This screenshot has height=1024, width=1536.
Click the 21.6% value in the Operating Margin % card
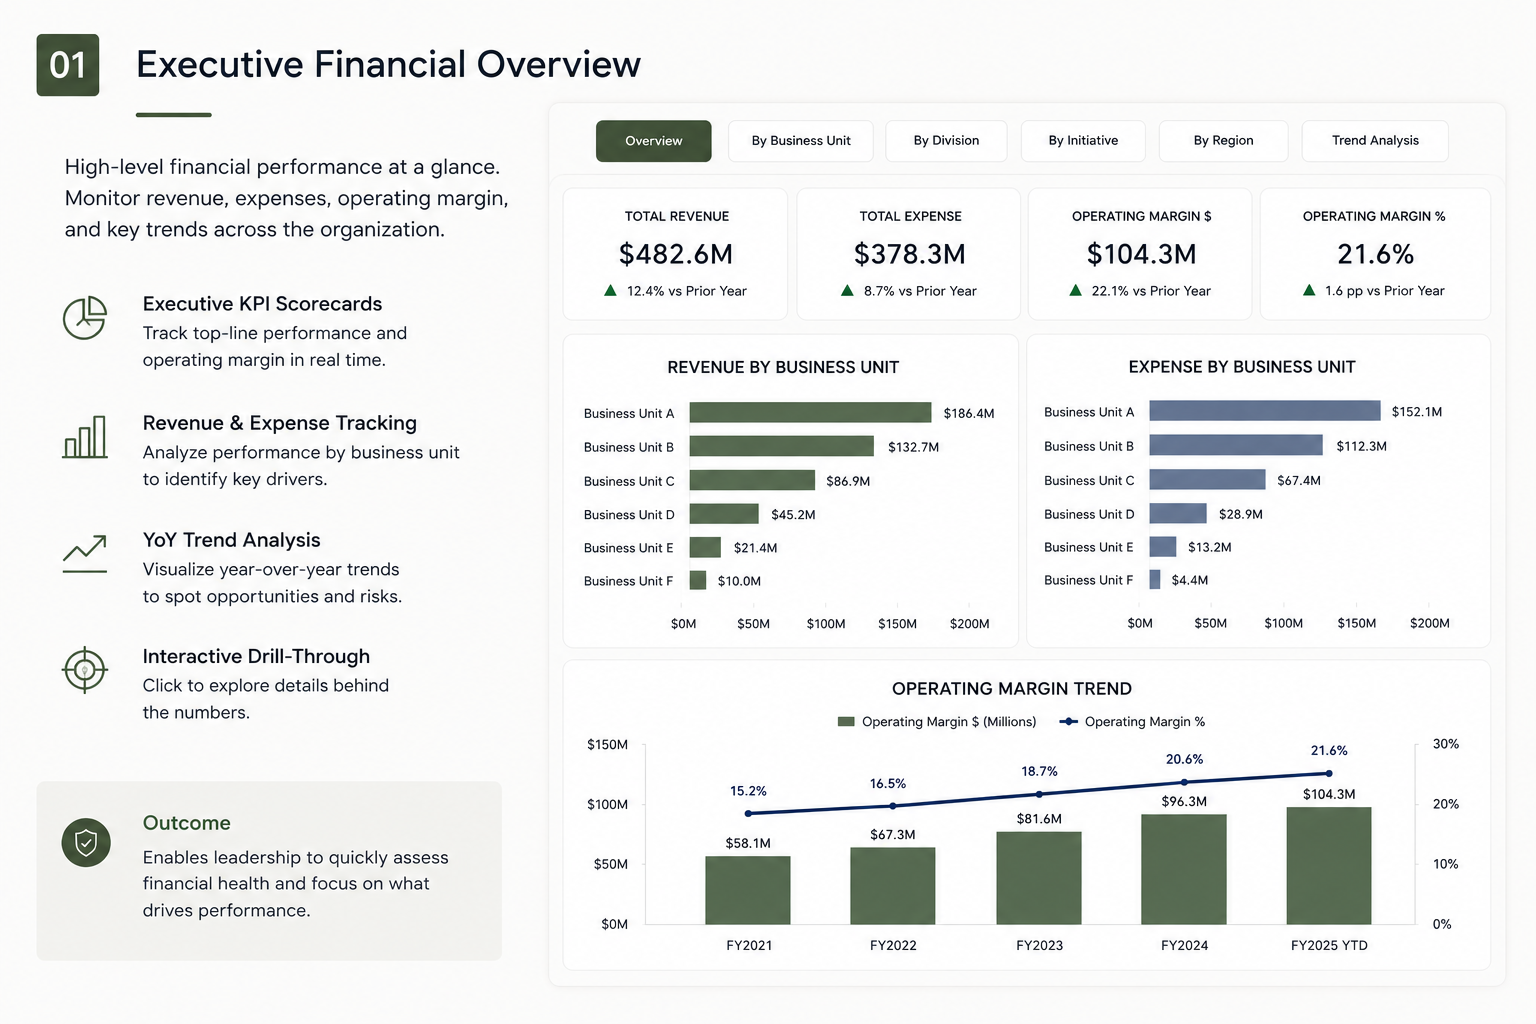1376,254
